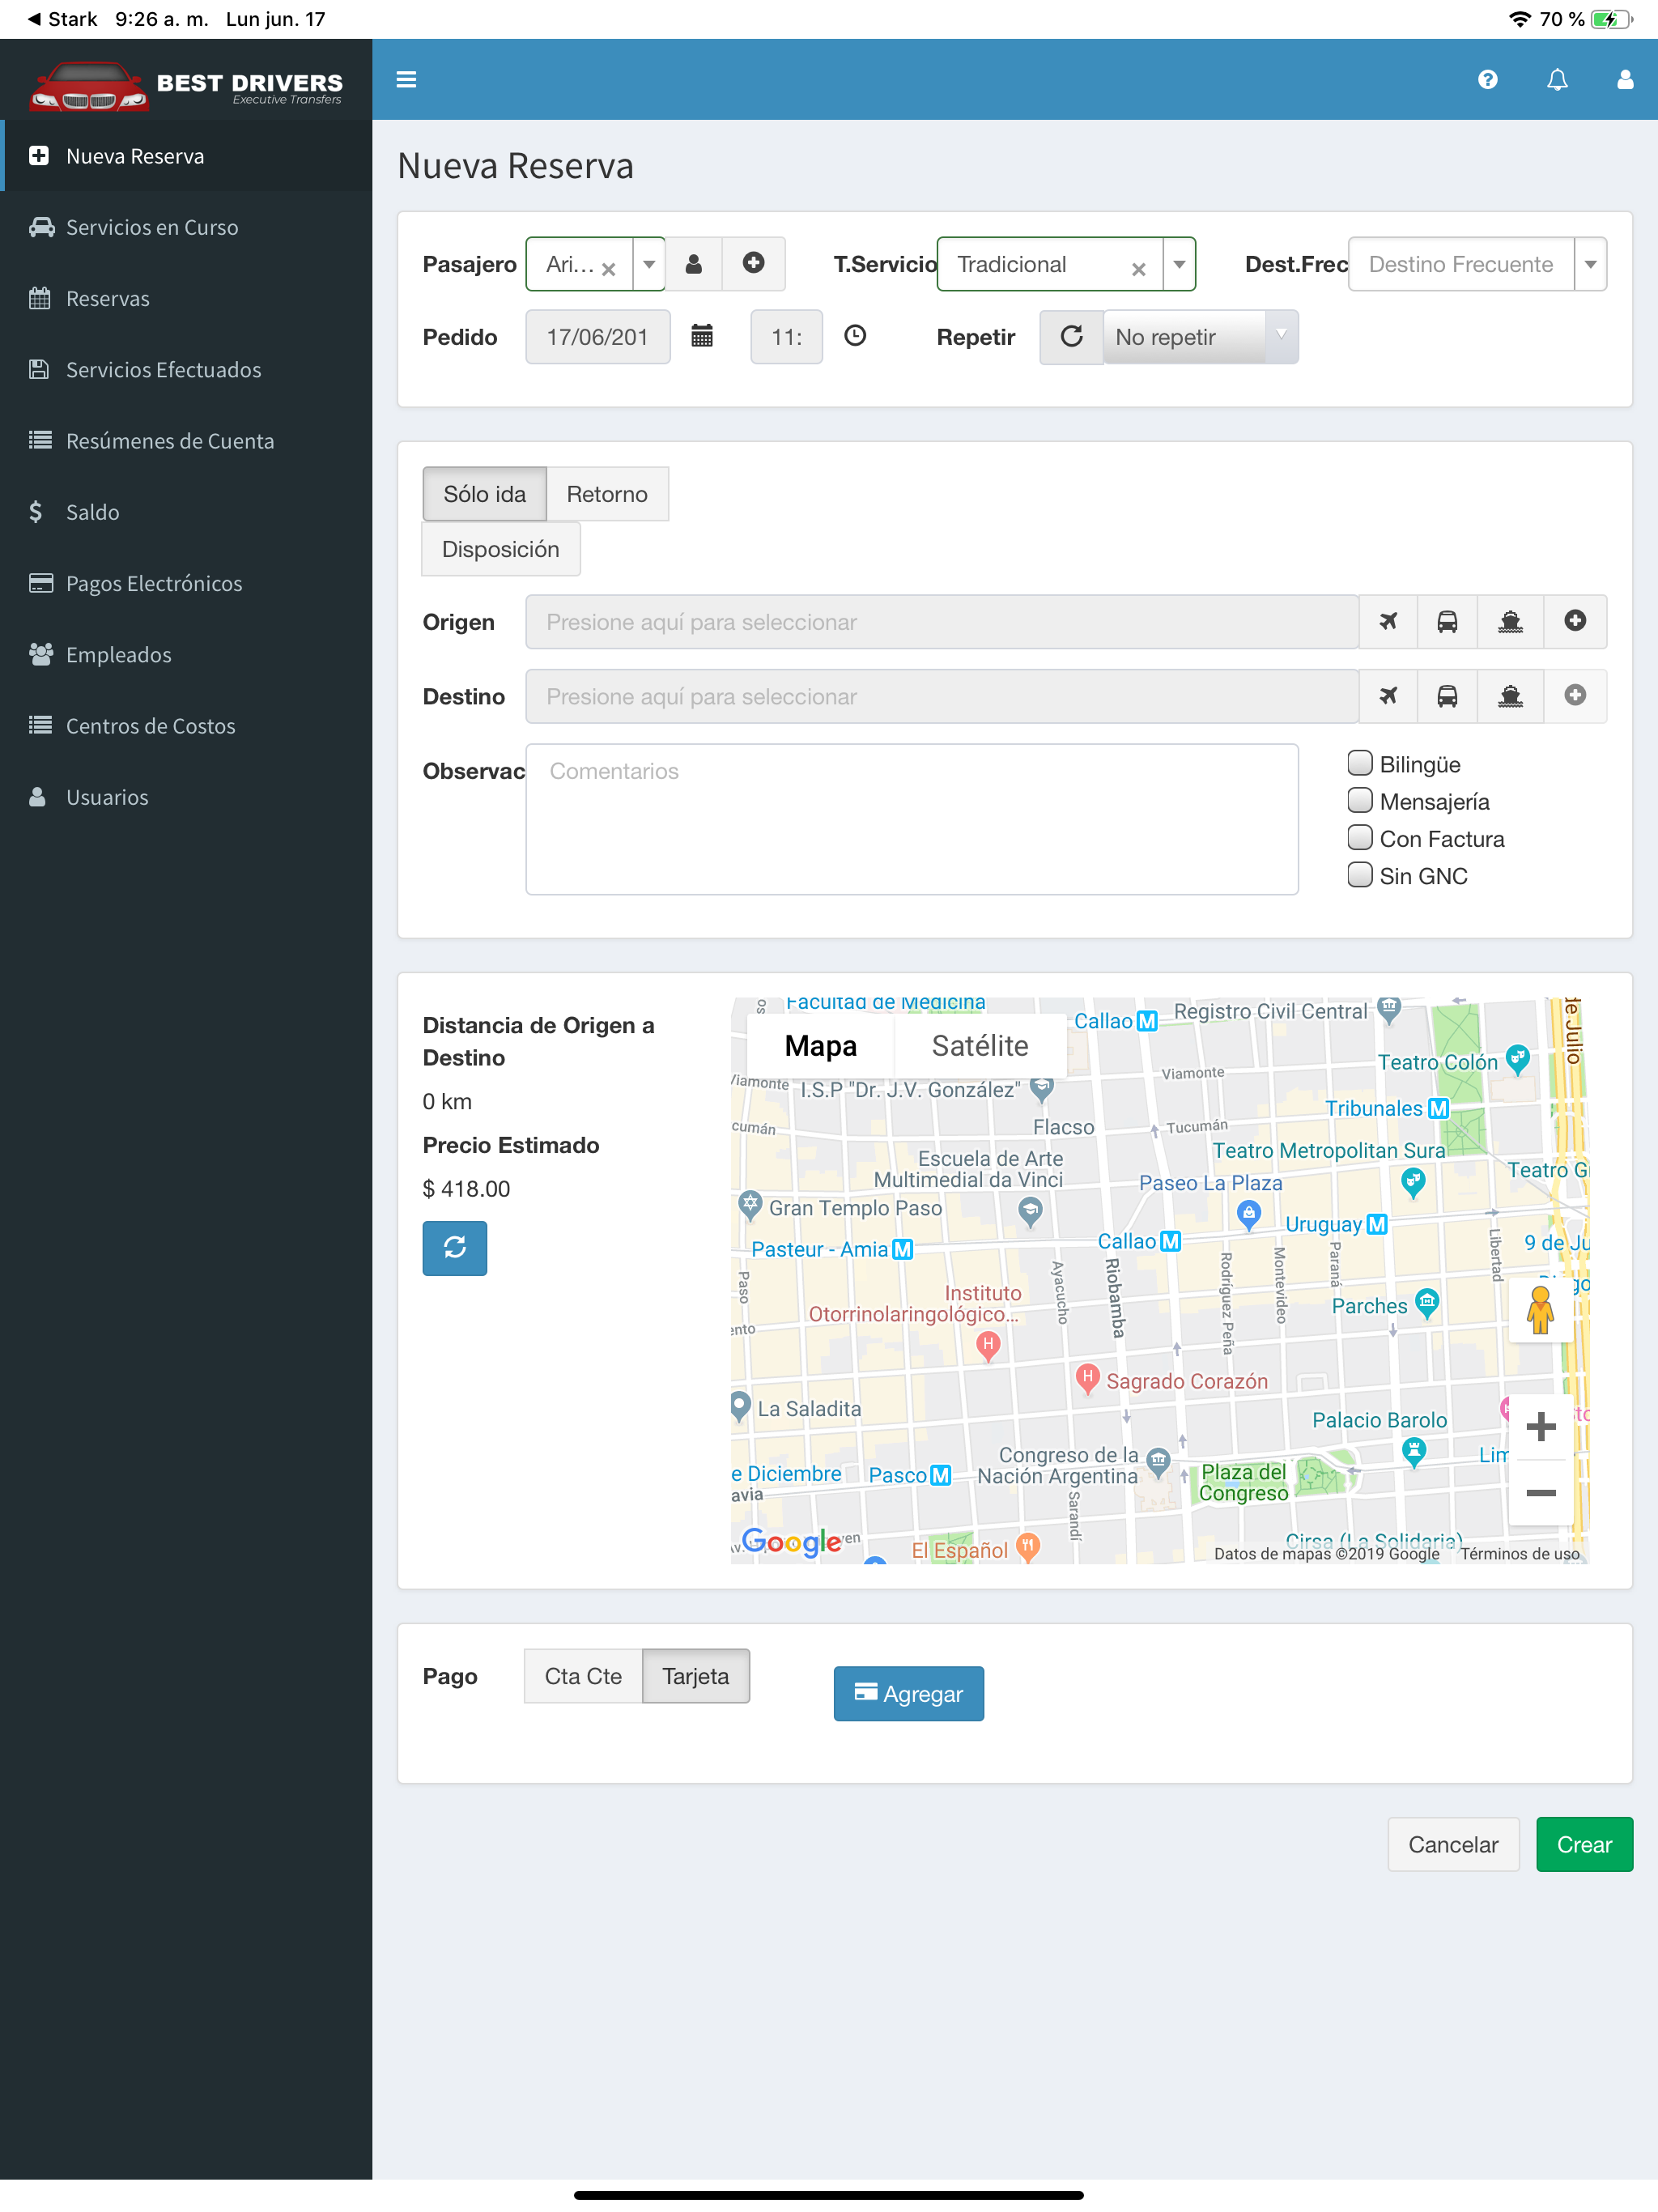Screen dimensions: 1658x2212
Task: Select bus terminal icon for Origen
Action: (x=1447, y=622)
